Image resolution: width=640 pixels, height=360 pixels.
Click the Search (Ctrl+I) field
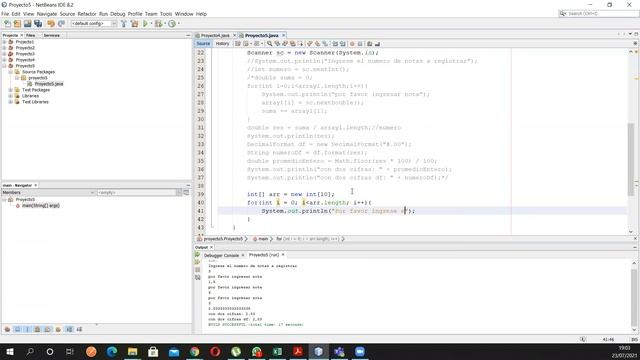(x=598, y=14)
